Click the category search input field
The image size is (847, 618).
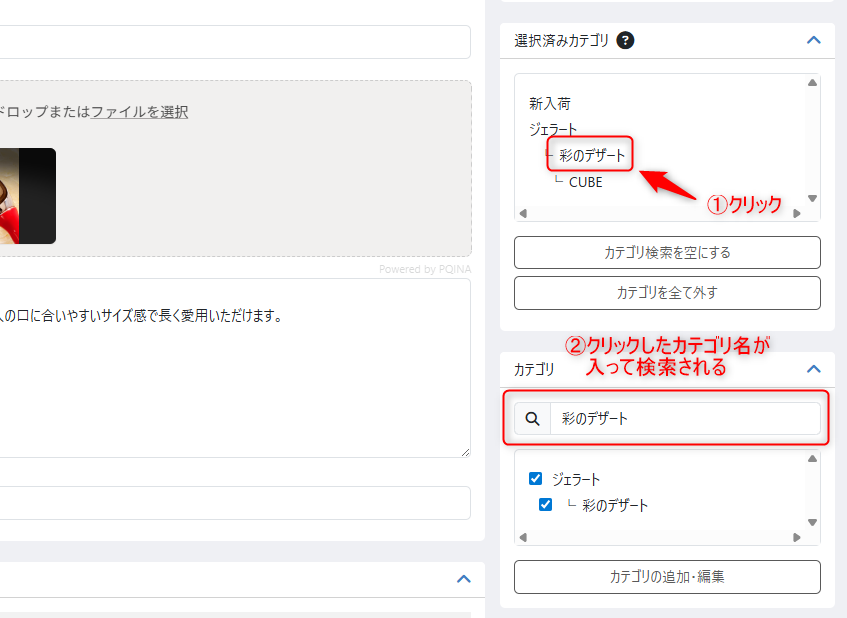tap(684, 419)
